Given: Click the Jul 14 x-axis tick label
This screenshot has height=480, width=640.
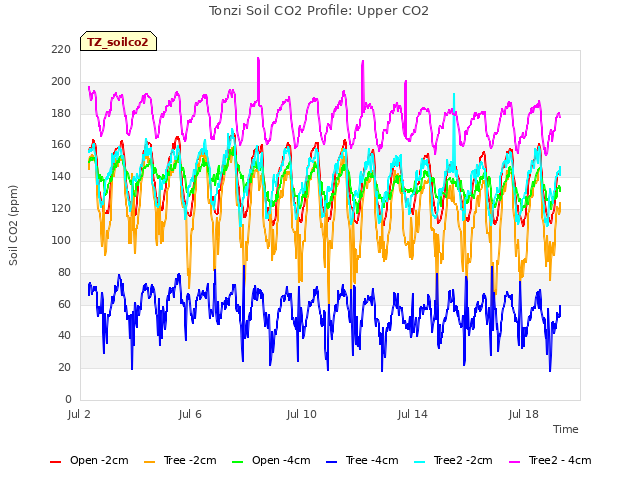Looking at the screenshot, I should click(x=413, y=414).
